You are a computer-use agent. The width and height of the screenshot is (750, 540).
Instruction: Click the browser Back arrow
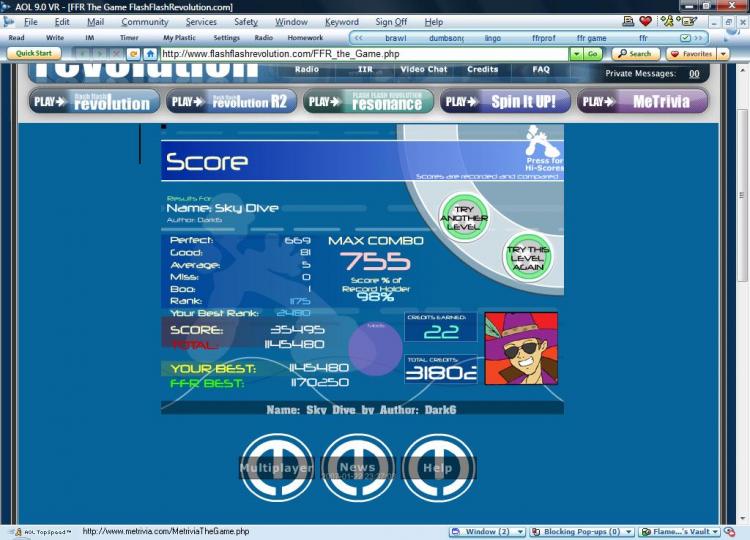83,54
